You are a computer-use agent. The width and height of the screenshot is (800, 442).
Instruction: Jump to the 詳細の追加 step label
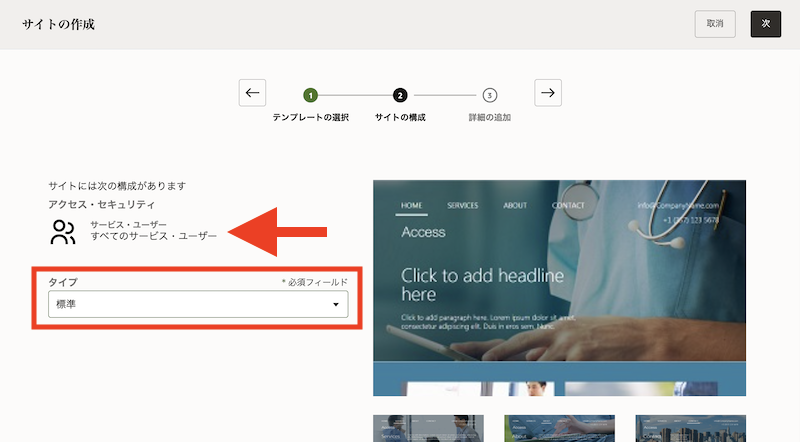point(489,118)
